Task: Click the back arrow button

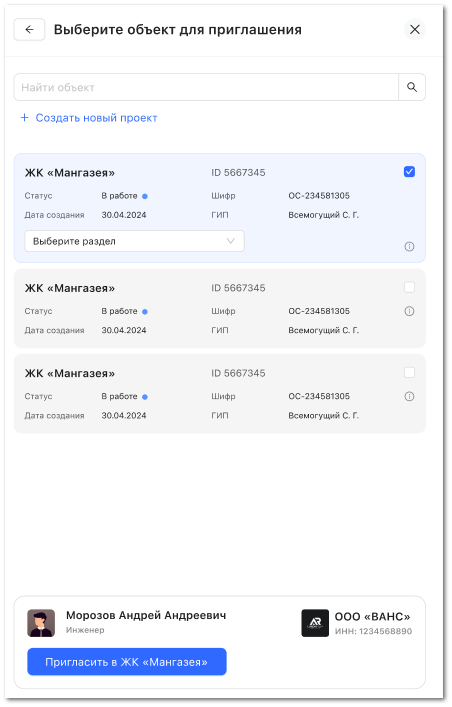Action: [29, 30]
